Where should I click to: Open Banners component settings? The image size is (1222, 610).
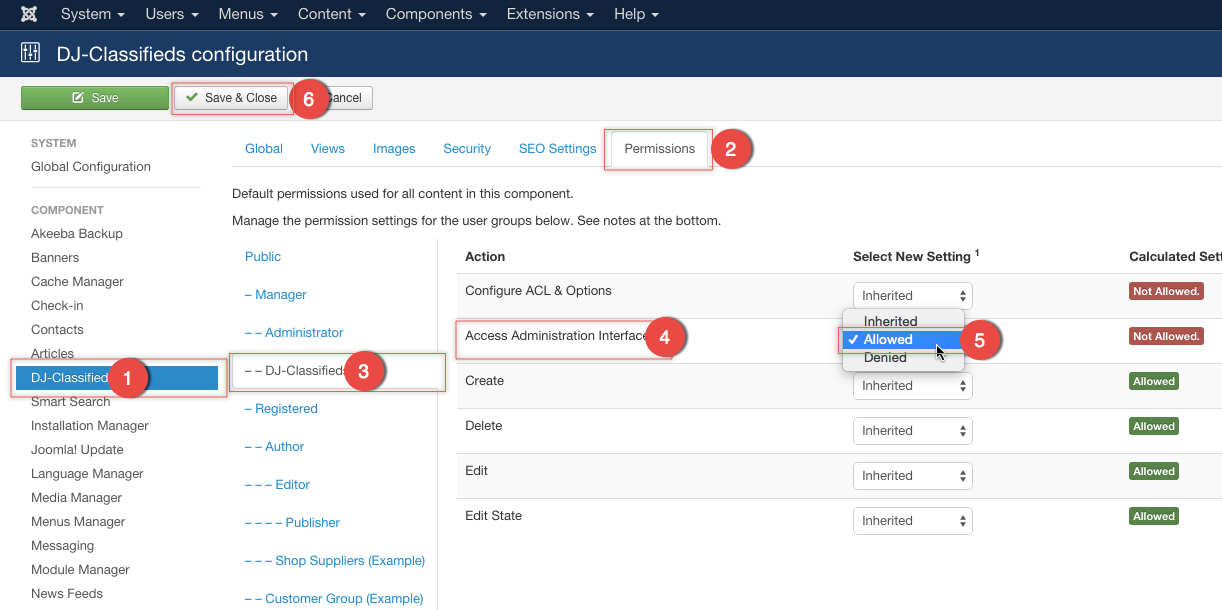click(55, 258)
